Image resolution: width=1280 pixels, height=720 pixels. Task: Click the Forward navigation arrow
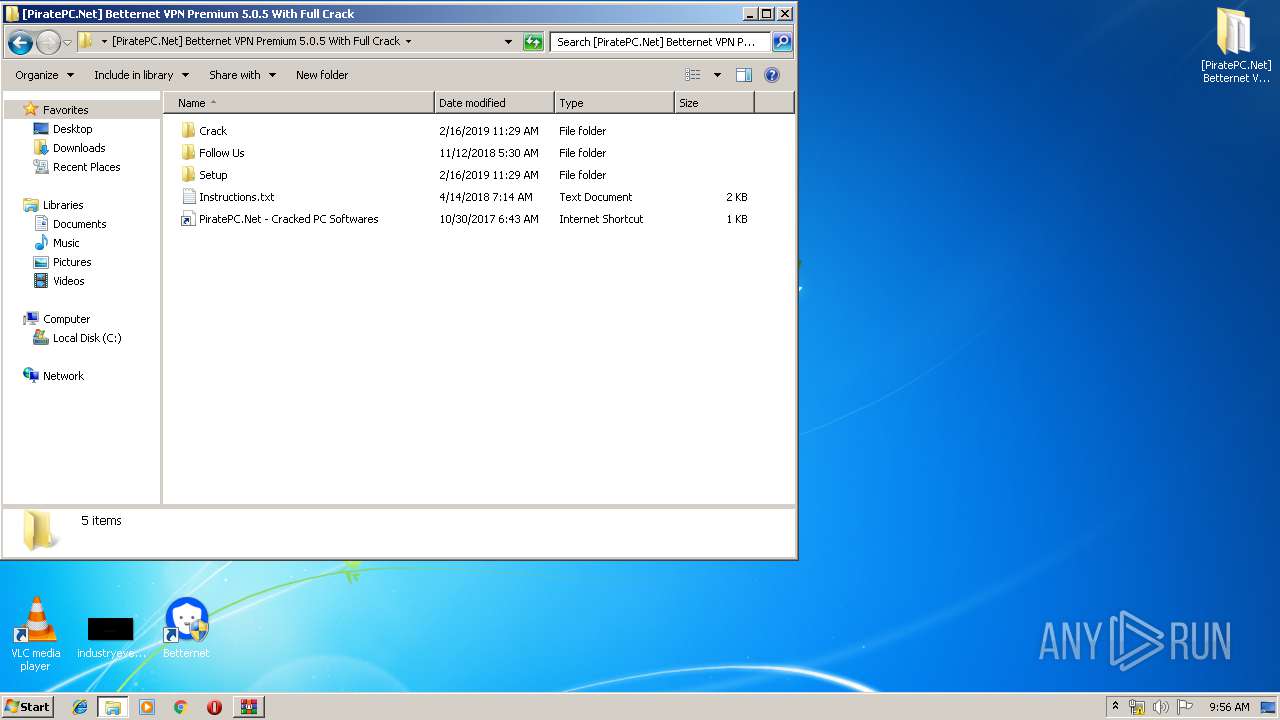pyautogui.click(x=48, y=42)
